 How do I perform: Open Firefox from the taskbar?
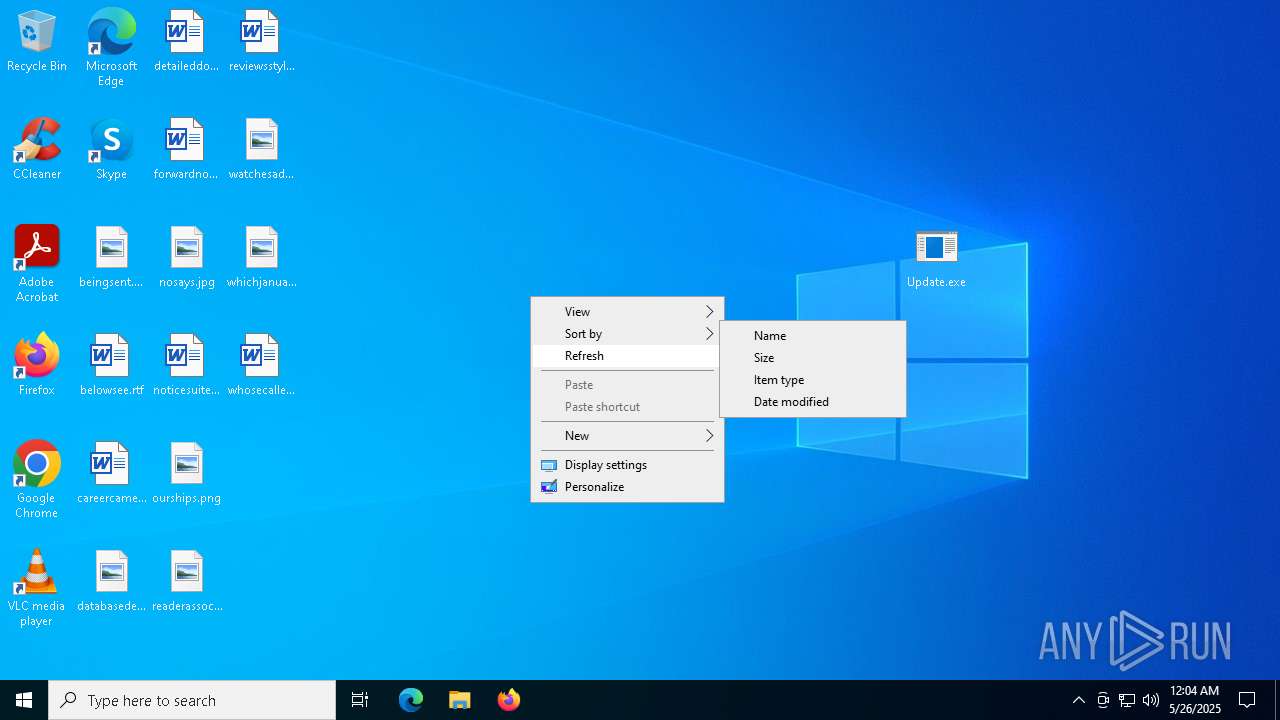tap(509, 700)
